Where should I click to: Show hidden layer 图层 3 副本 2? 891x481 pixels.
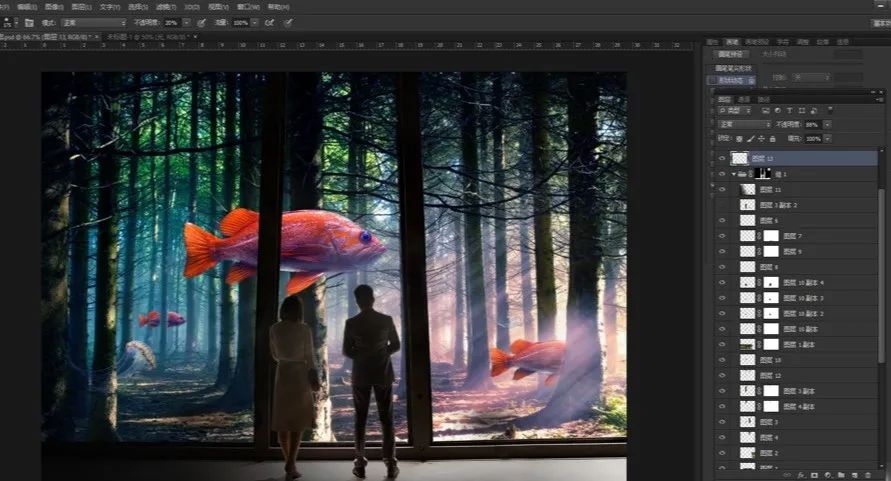click(x=722, y=205)
